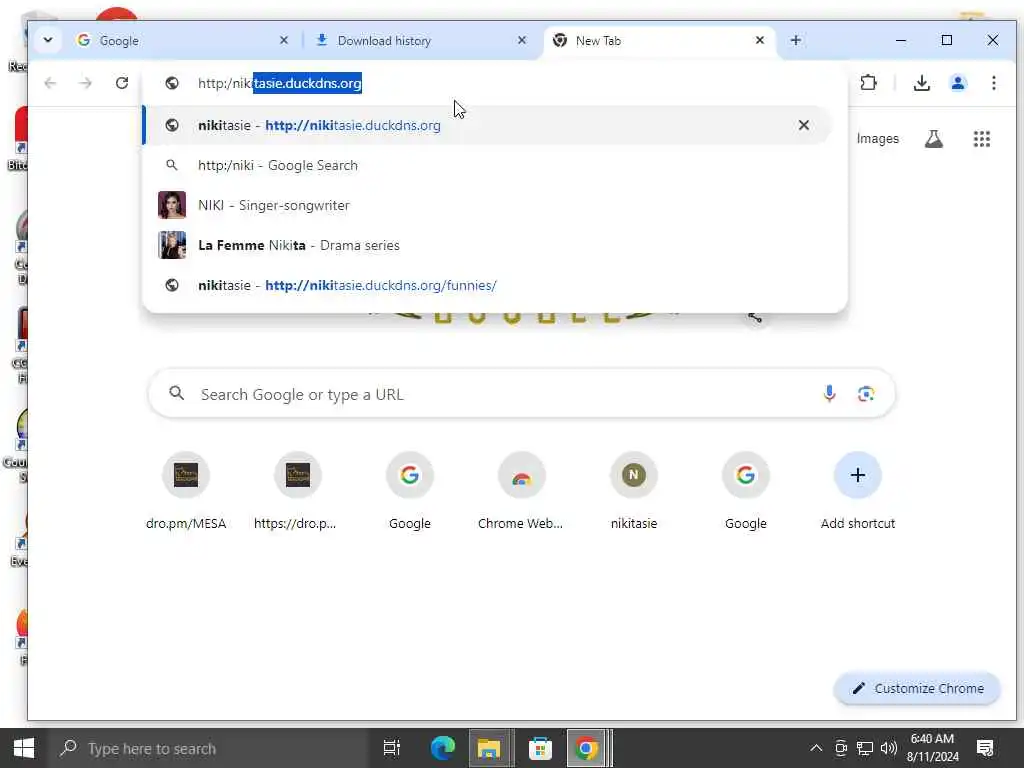The width and height of the screenshot is (1024, 768).
Task: Select NIKI Singer-songwriter suggestion
Action: click(x=487, y=205)
